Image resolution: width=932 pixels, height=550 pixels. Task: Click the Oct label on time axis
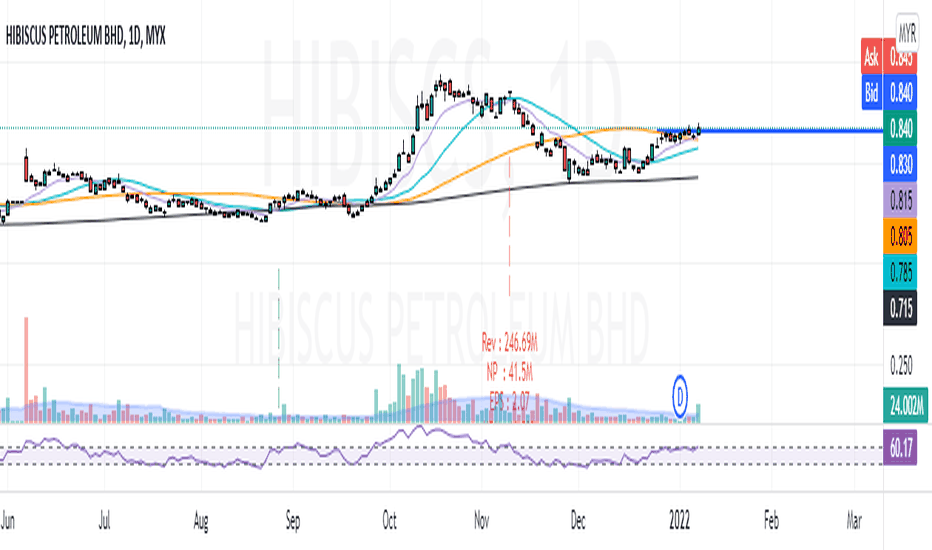(x=389, y=521)
